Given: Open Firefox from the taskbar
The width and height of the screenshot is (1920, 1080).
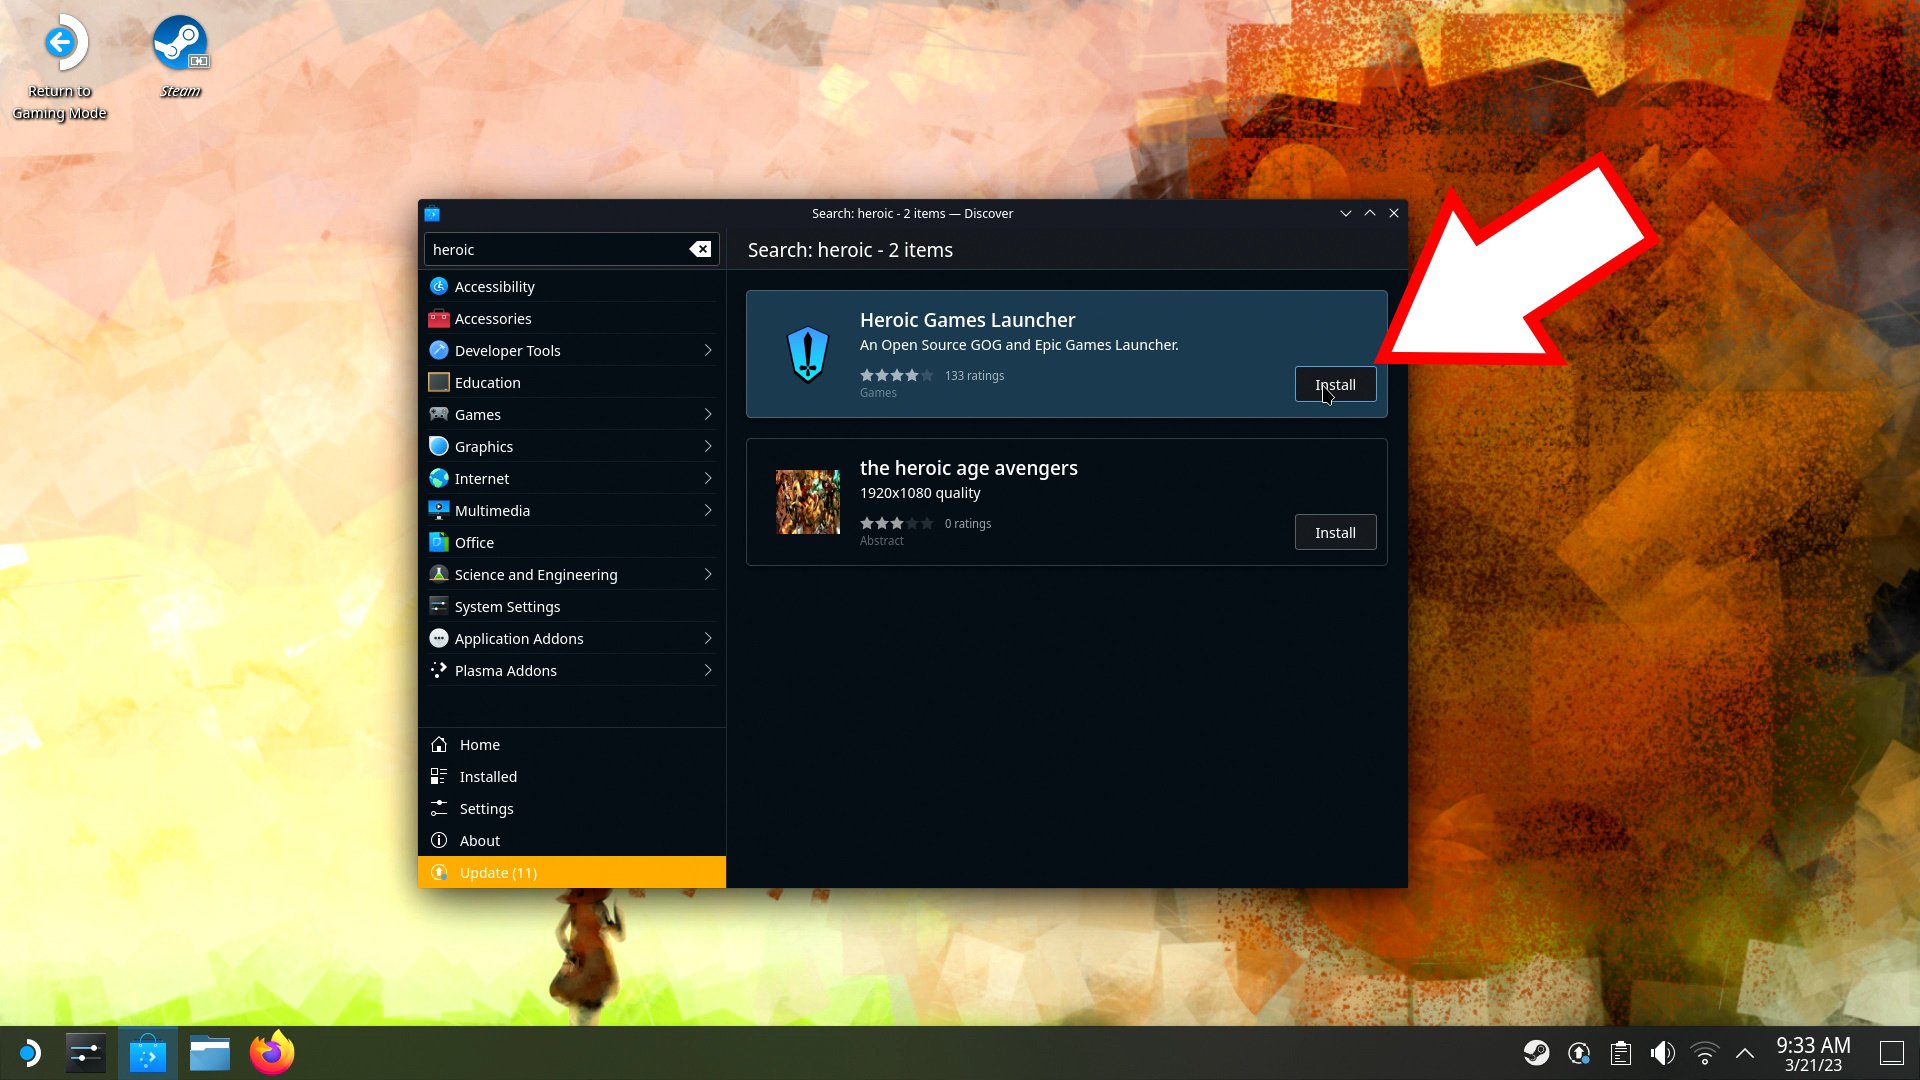Looking at the screenshot, I should (272, 1053).
